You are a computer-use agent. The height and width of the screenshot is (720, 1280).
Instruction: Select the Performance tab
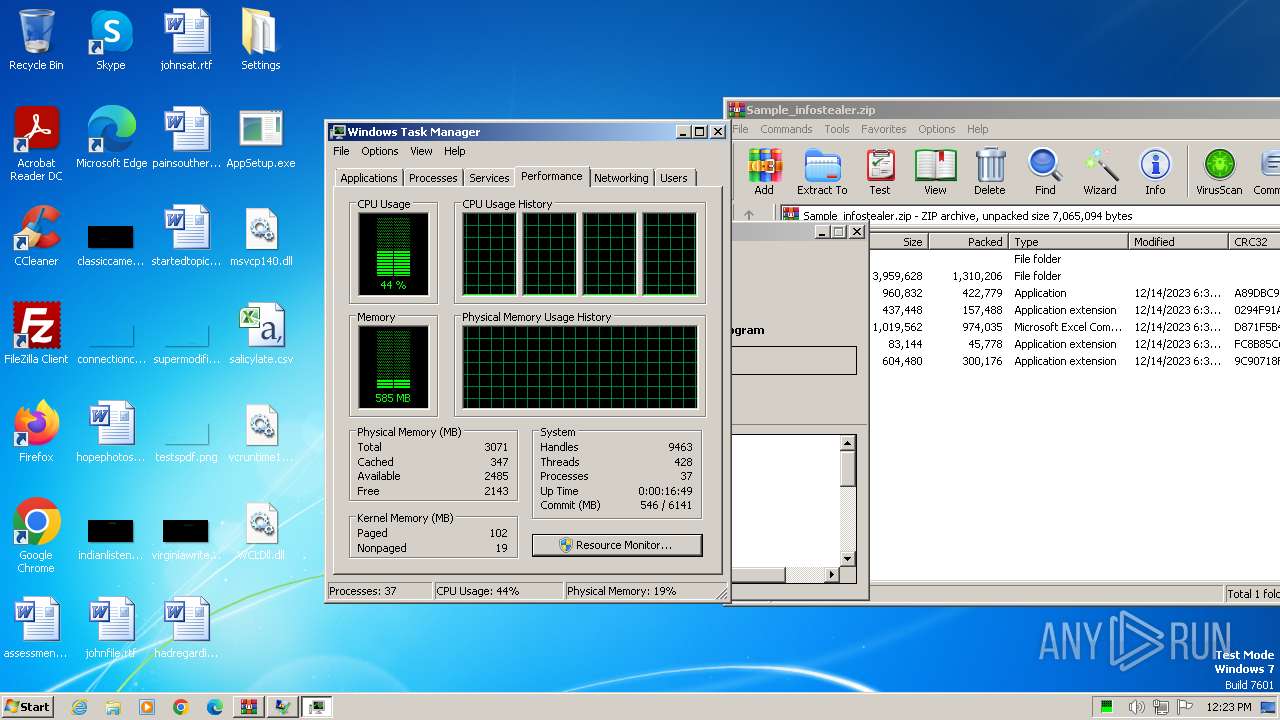tap(552, 176)
